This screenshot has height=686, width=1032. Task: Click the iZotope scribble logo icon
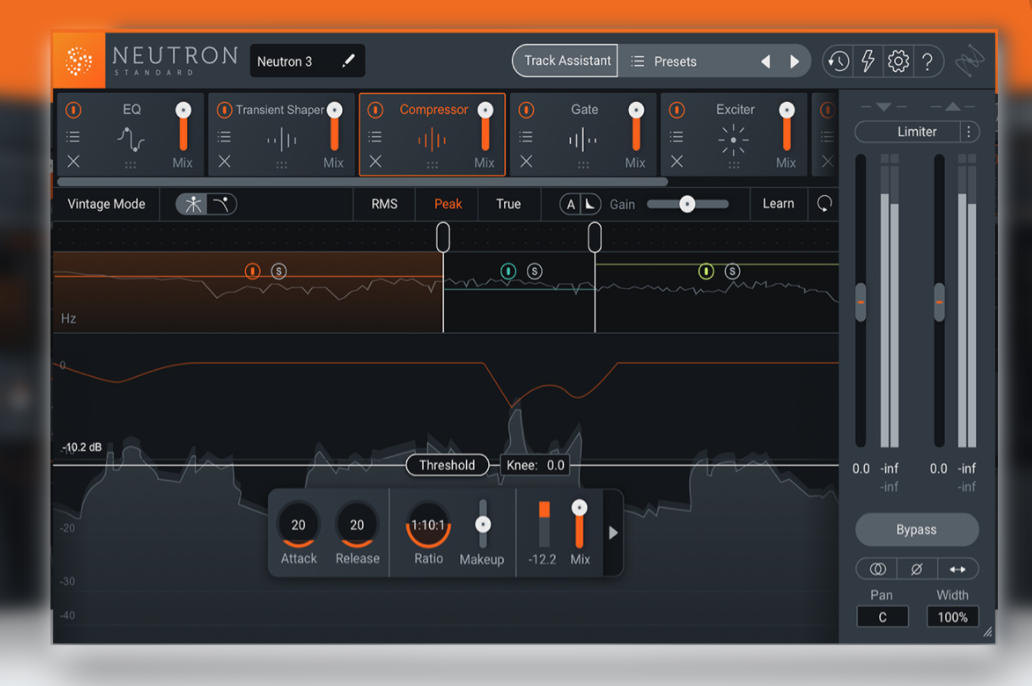969,61
